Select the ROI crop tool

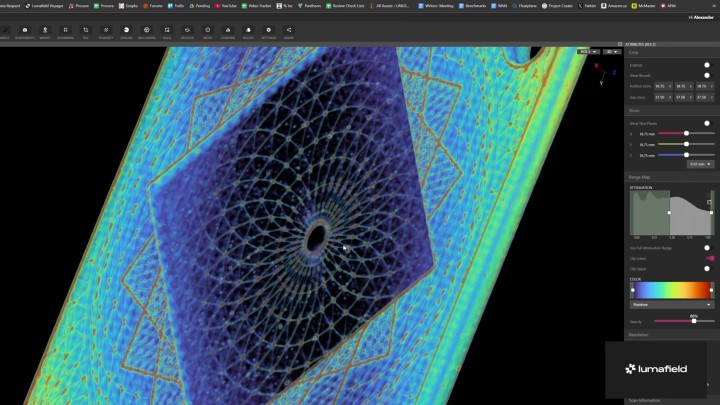coord(86,30)
